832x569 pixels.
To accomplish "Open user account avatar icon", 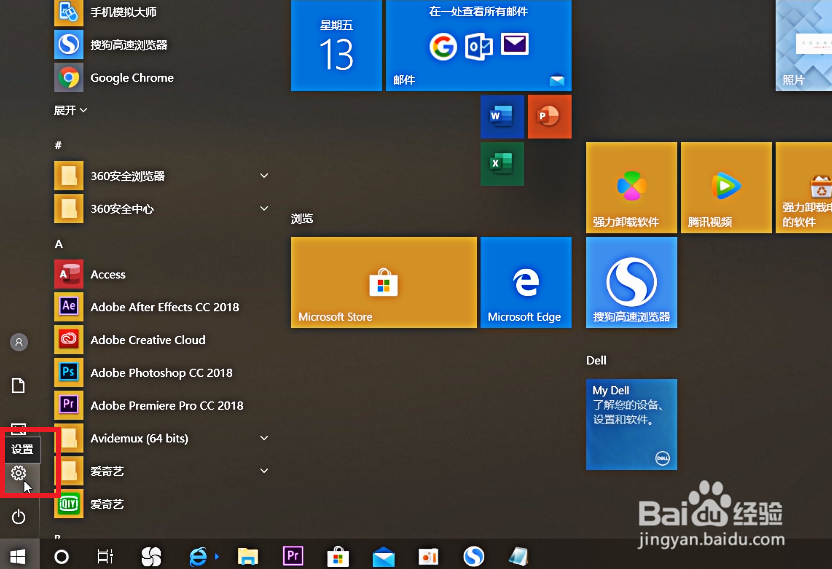I will point(19,342).
